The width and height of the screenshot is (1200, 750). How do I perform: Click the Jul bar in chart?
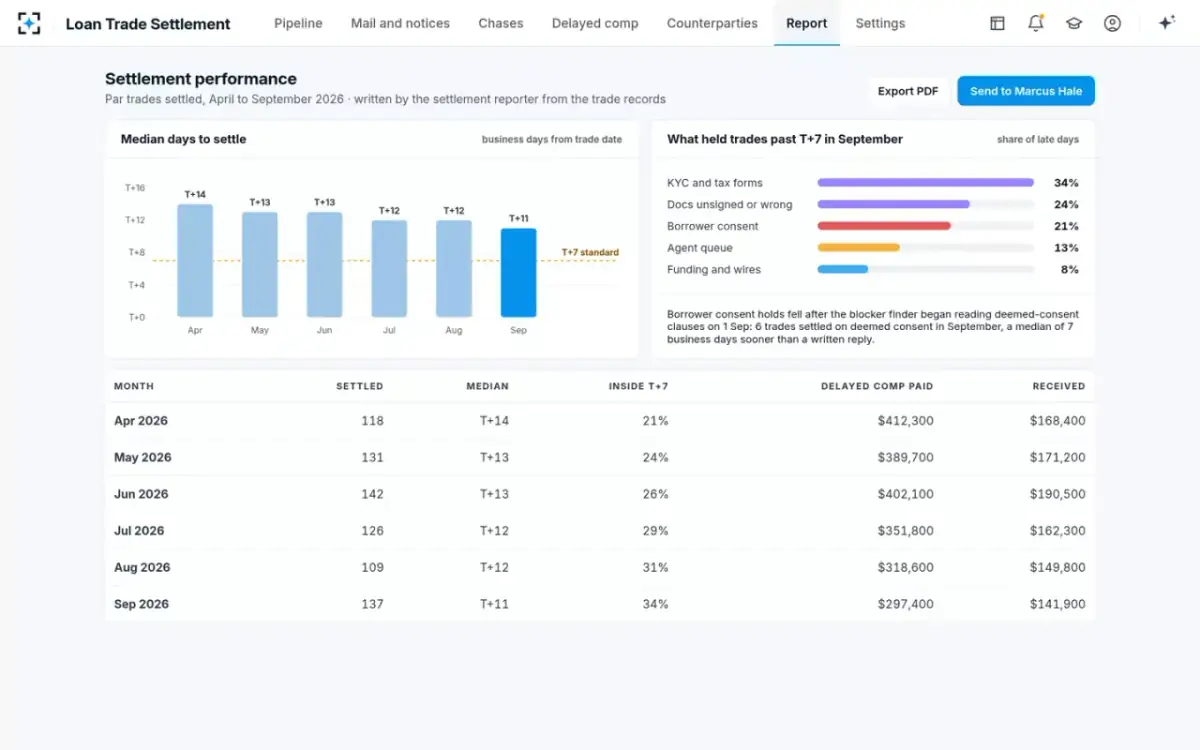tap(389, 269)
